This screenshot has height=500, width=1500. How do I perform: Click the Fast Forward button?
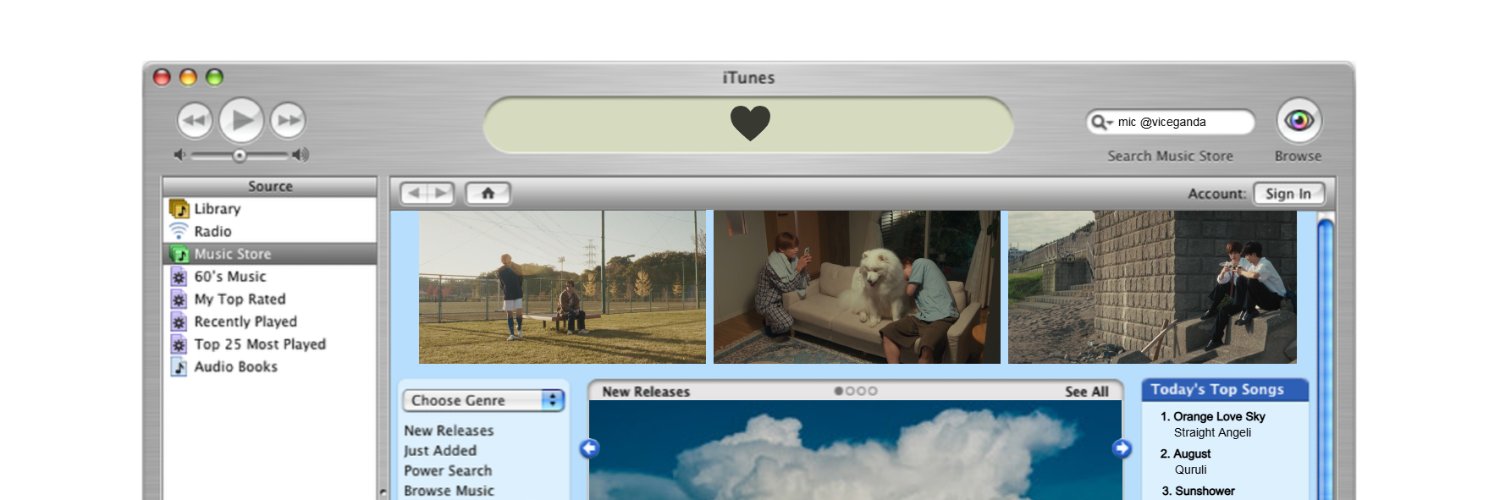point(288,121)
